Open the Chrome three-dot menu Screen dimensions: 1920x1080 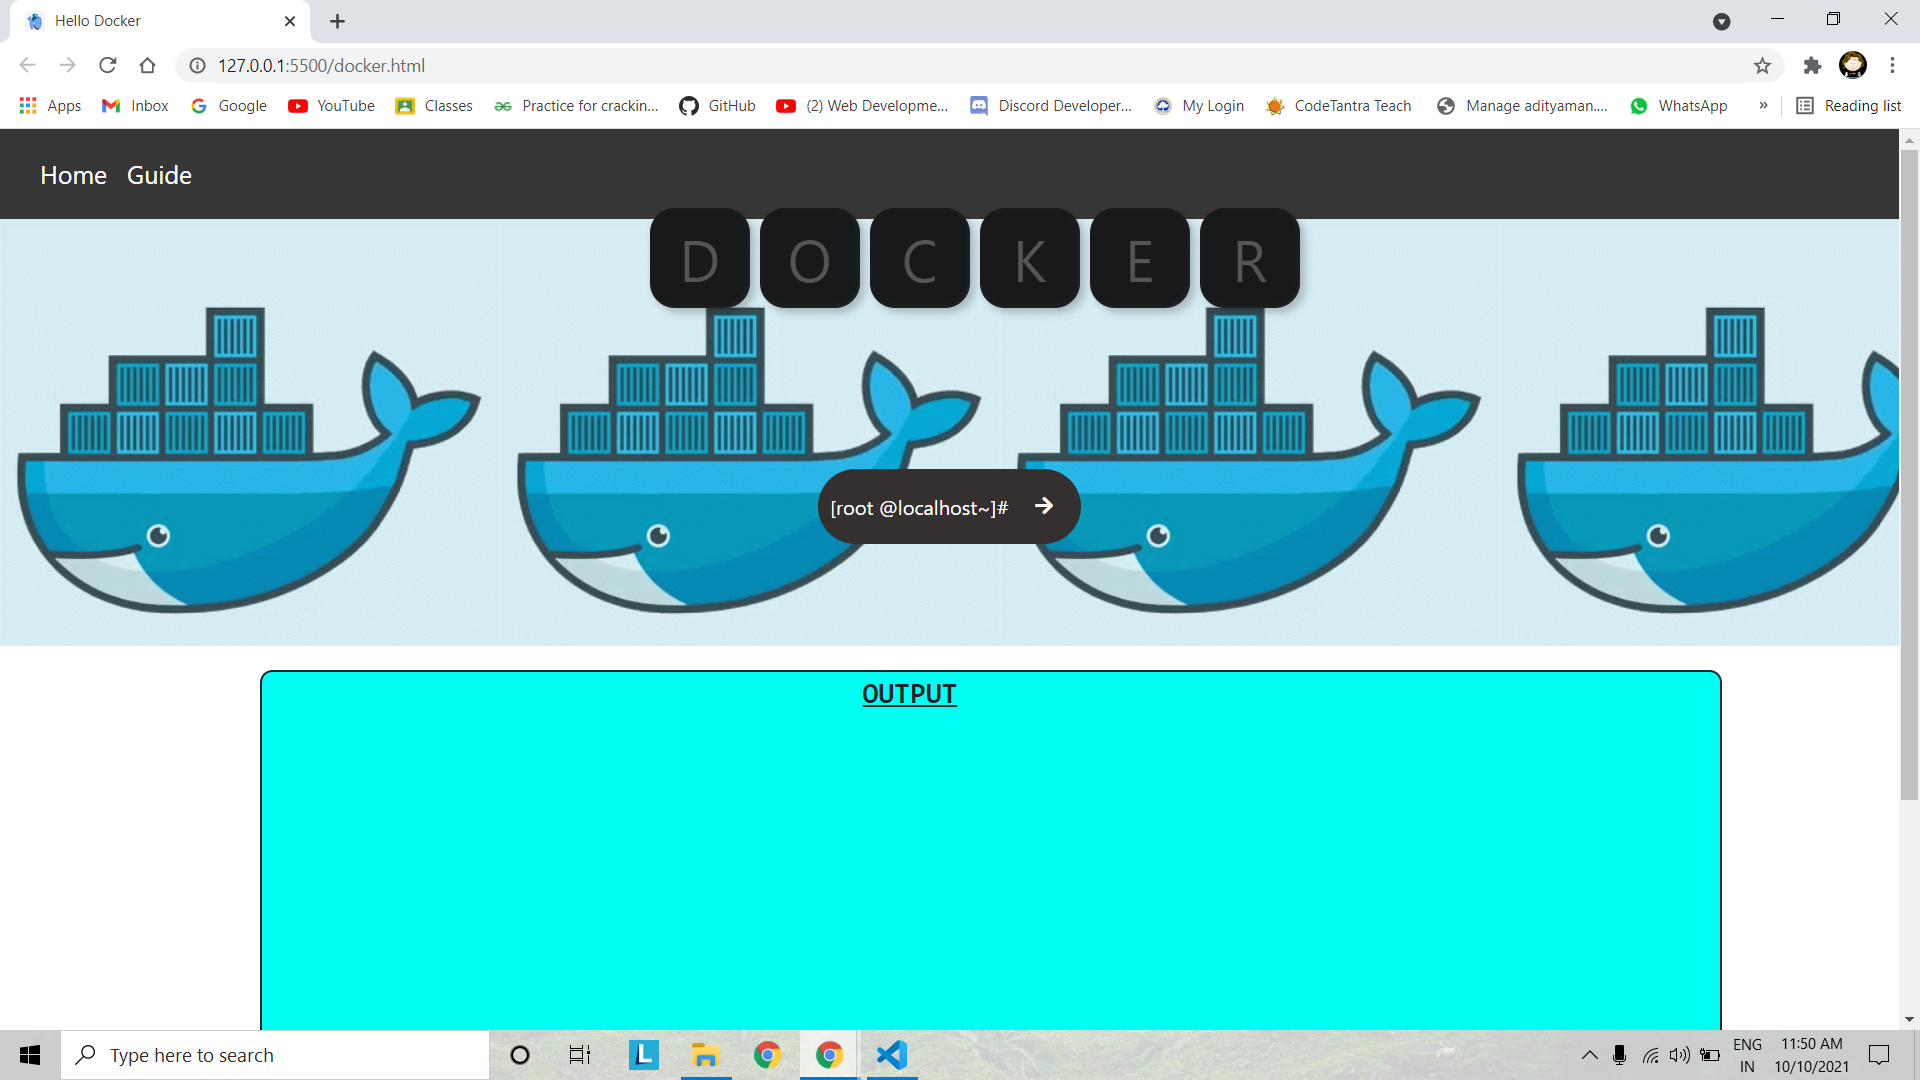(1892, 65)
